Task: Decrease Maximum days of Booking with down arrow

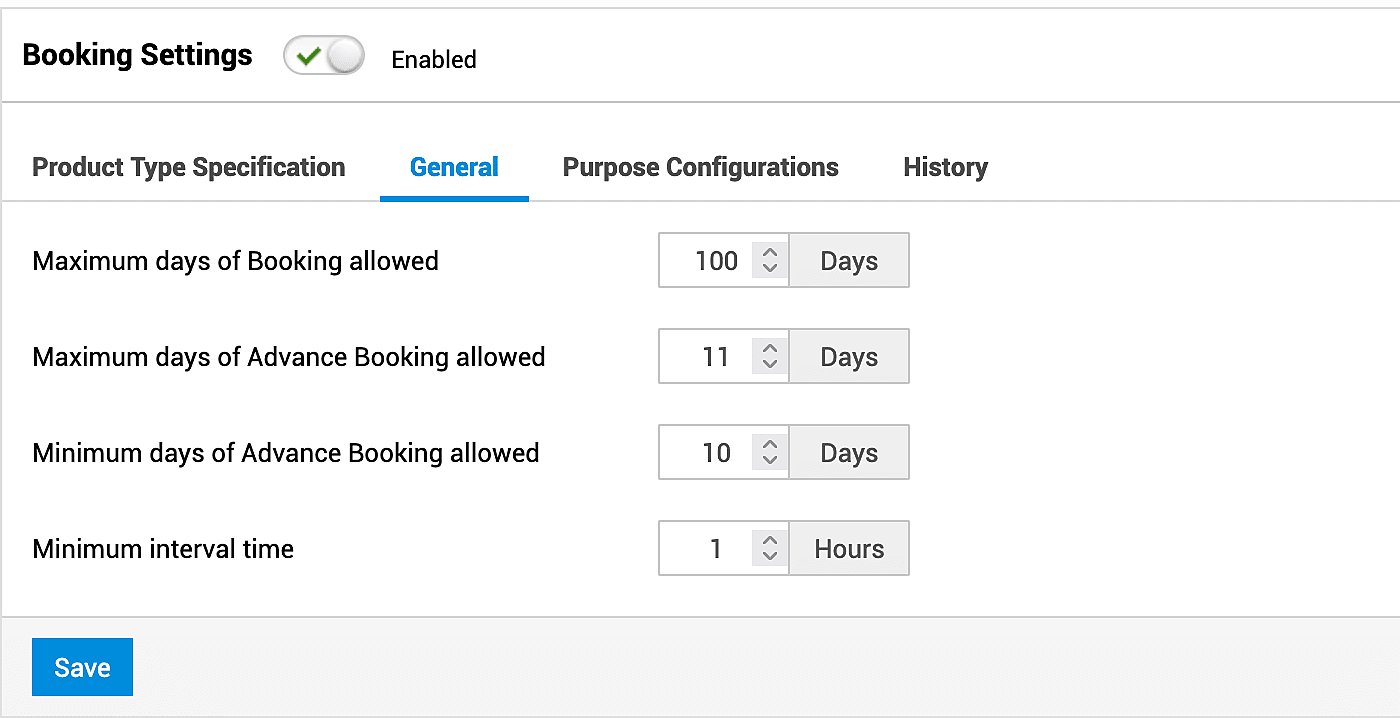Action: click(769, 269)
